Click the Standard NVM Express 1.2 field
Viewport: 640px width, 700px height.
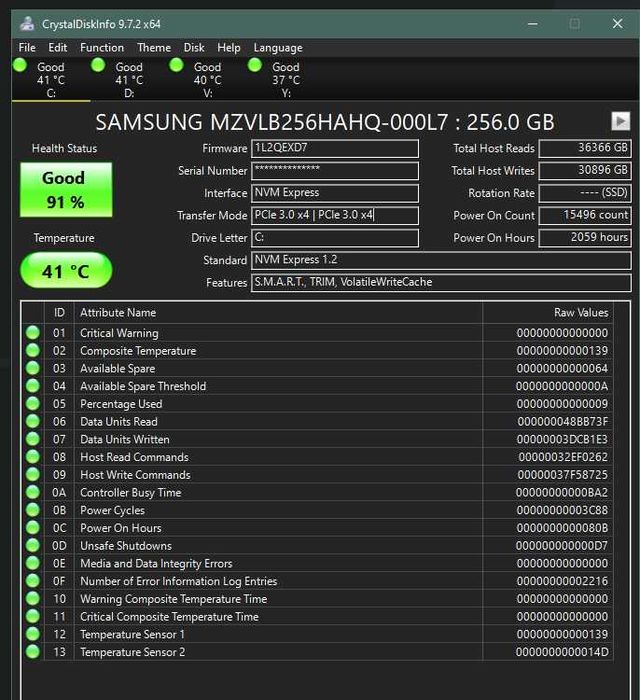[441, 260]
